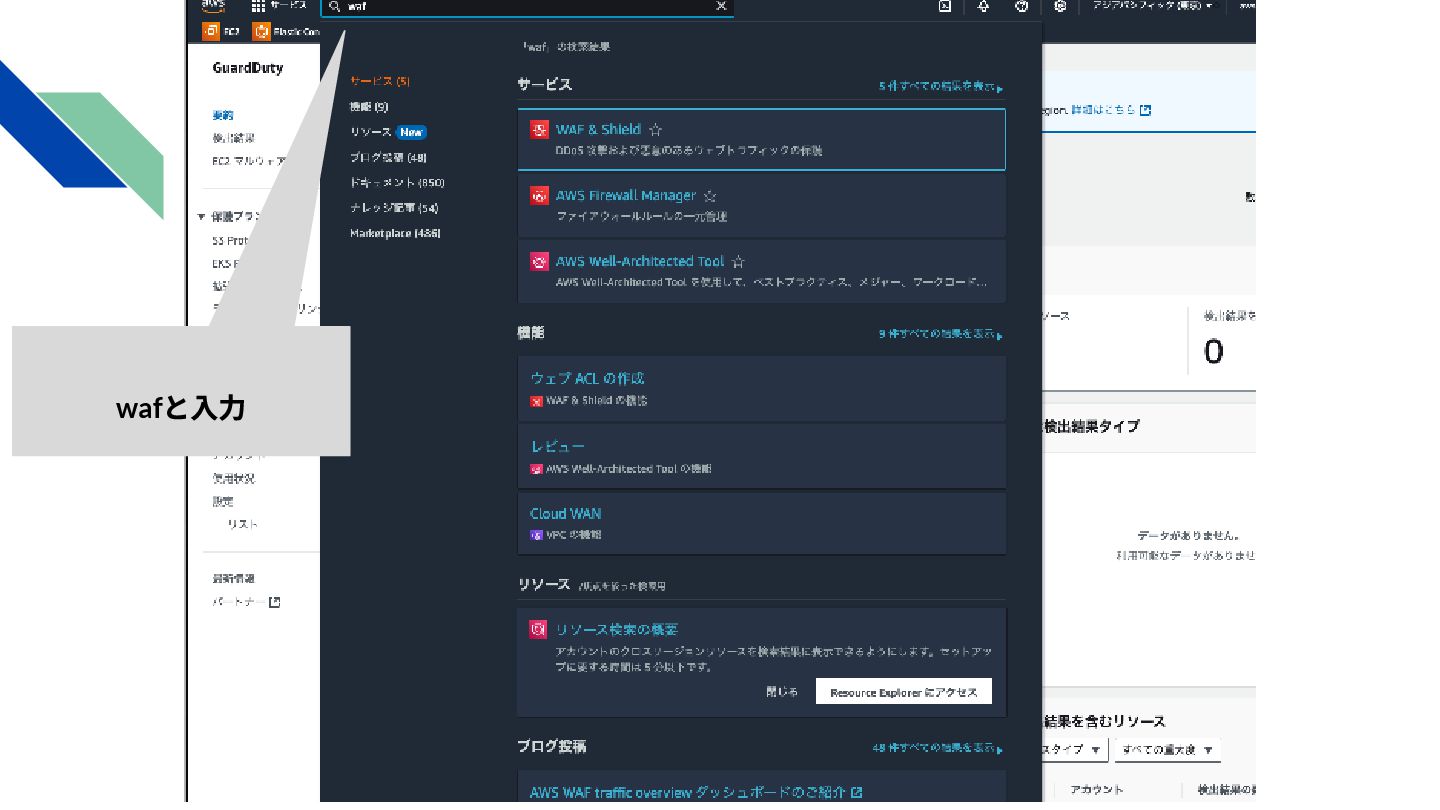Screen dimensions: 1440x810
Task: Open 検出結果 in GuardDuty sidebar
Action: tap(233, 138)
